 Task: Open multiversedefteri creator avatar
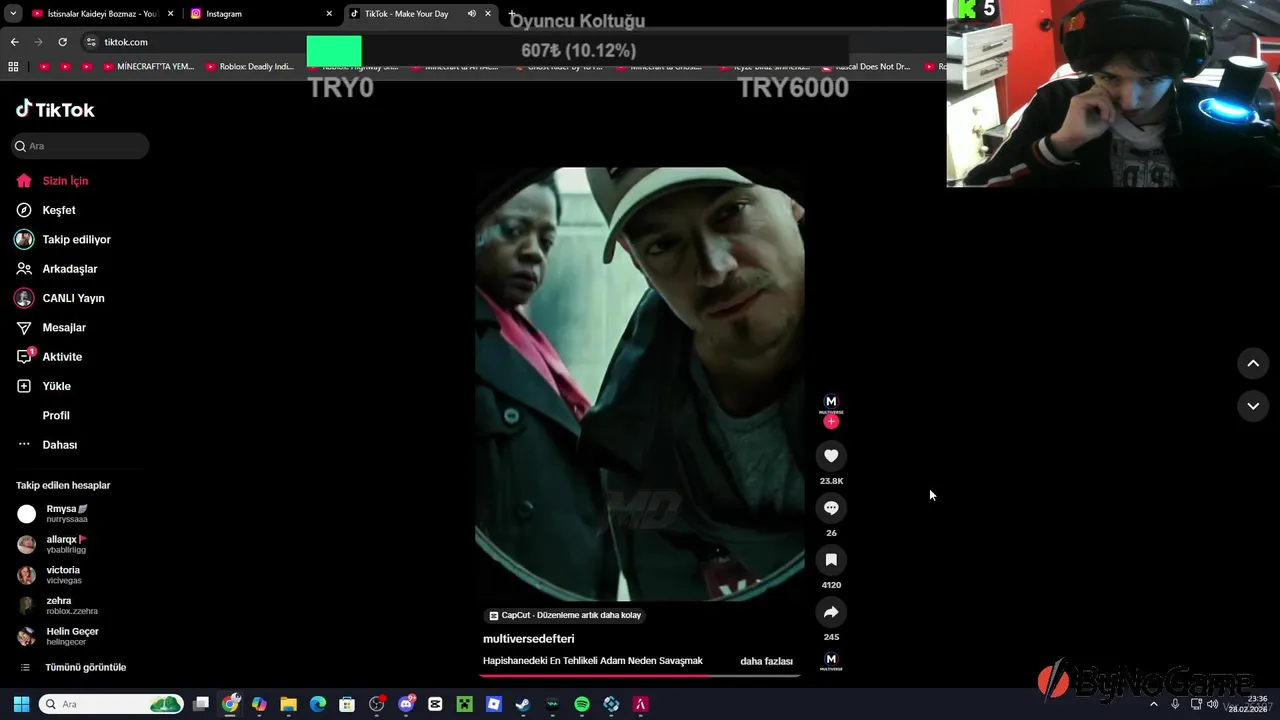click(831, 403)
